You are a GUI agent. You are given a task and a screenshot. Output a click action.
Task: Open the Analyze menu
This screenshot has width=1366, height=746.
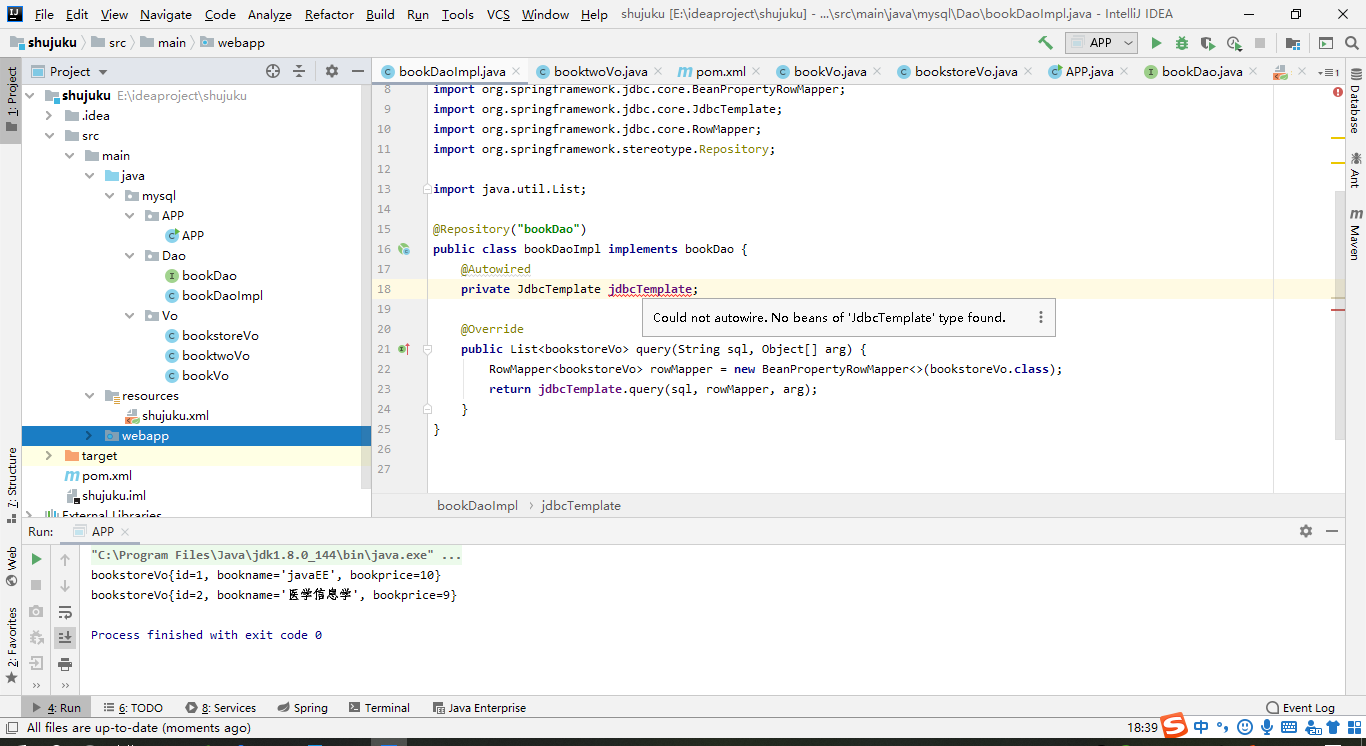[269, 14]
